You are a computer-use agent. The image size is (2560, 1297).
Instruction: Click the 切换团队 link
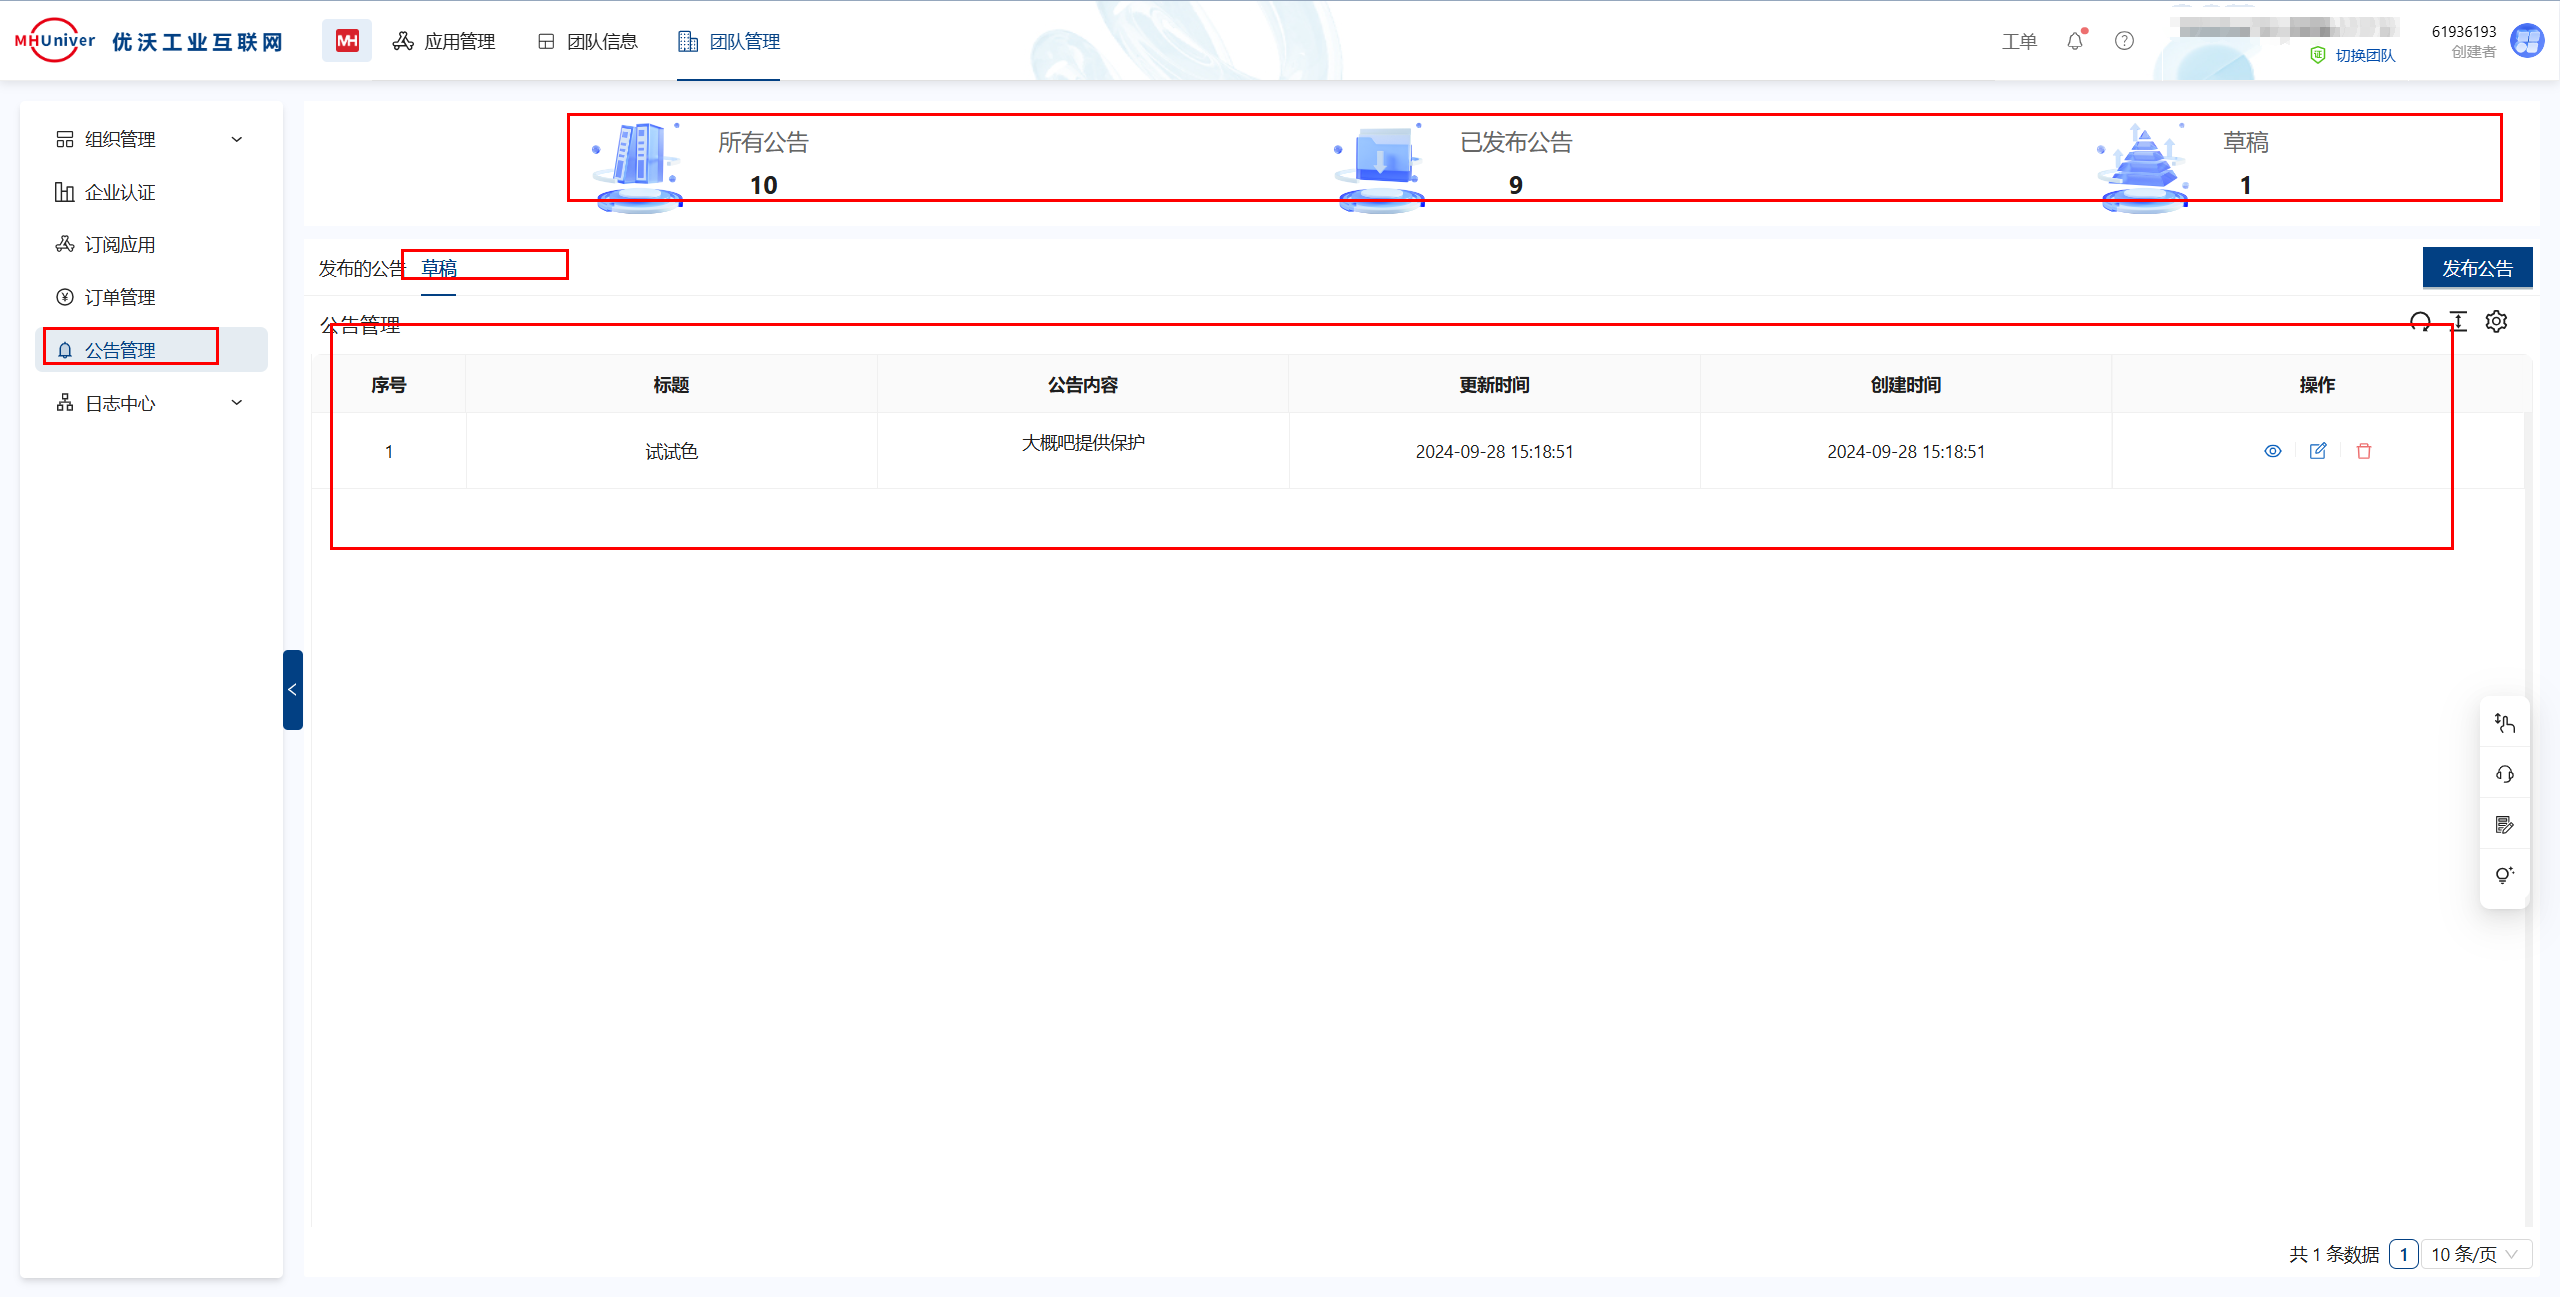pyautogui.click(x=2364, y=56)
